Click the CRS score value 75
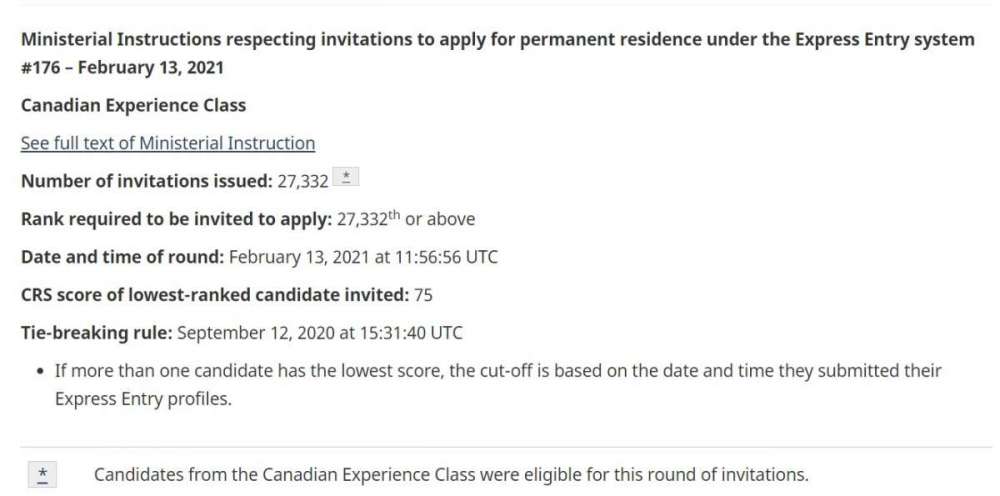 tap(423, 295)
